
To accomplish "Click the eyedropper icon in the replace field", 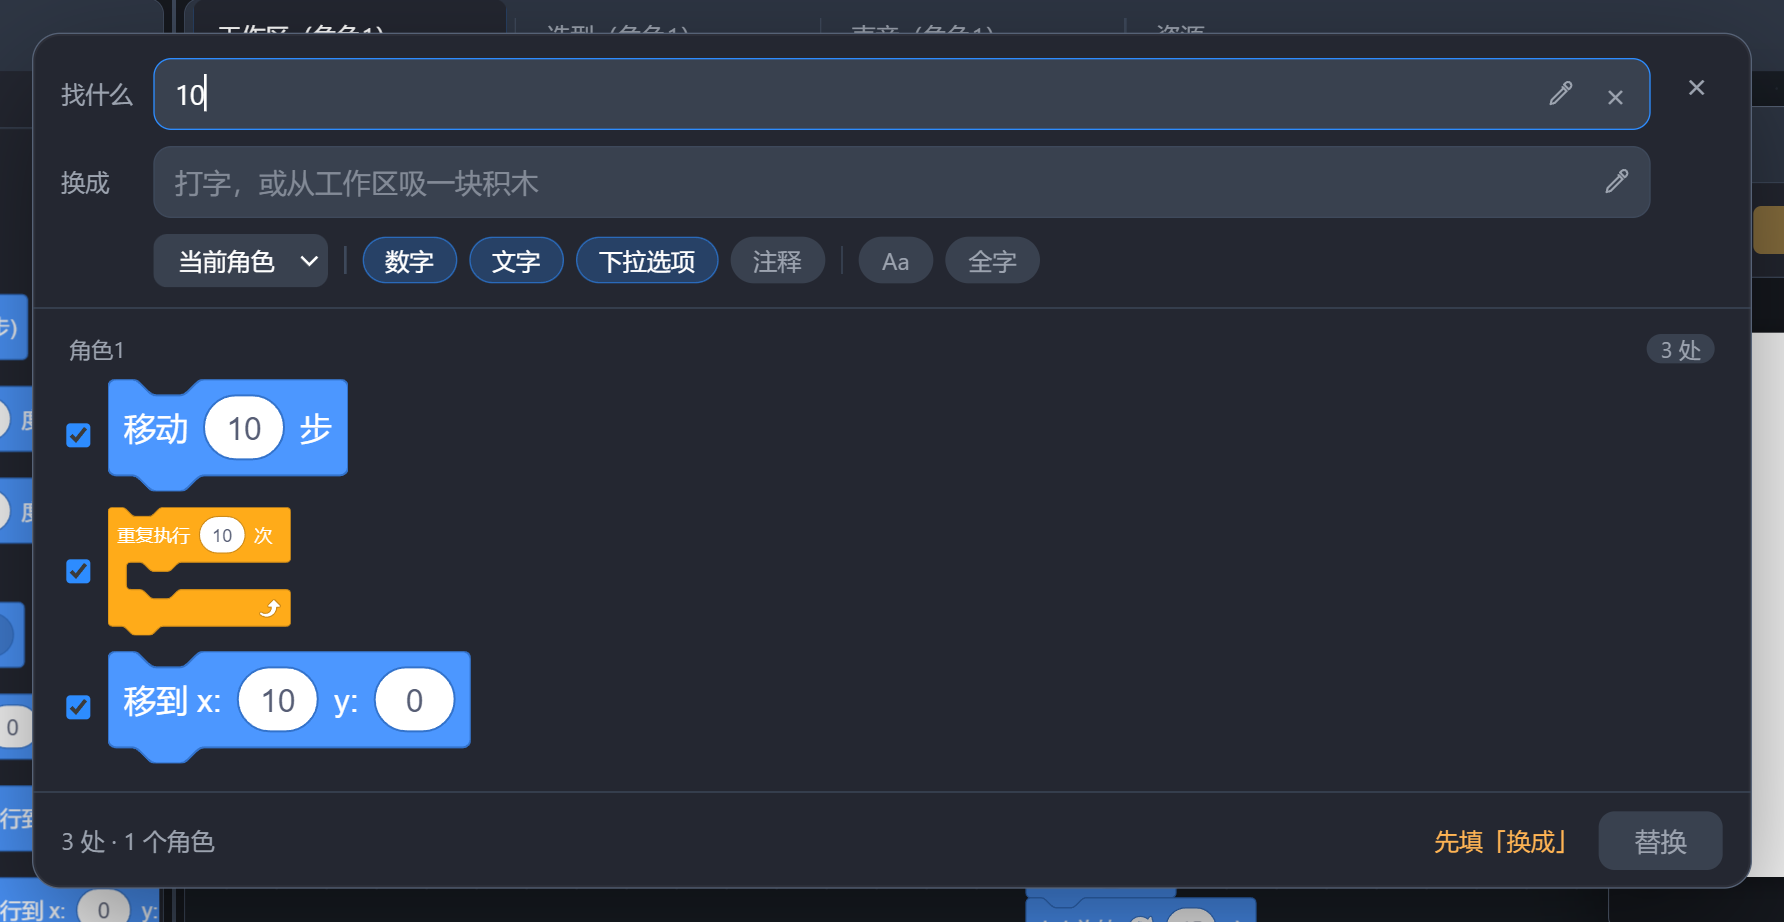I will pos(1617,181).
